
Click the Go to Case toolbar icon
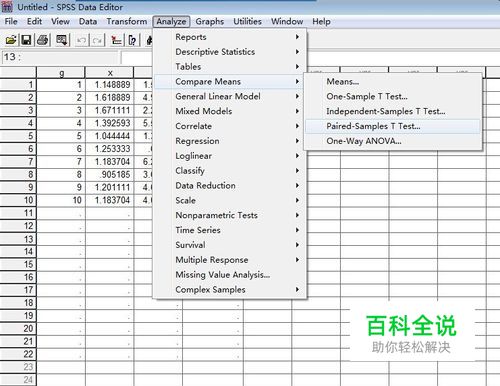(x=116, y=40)
